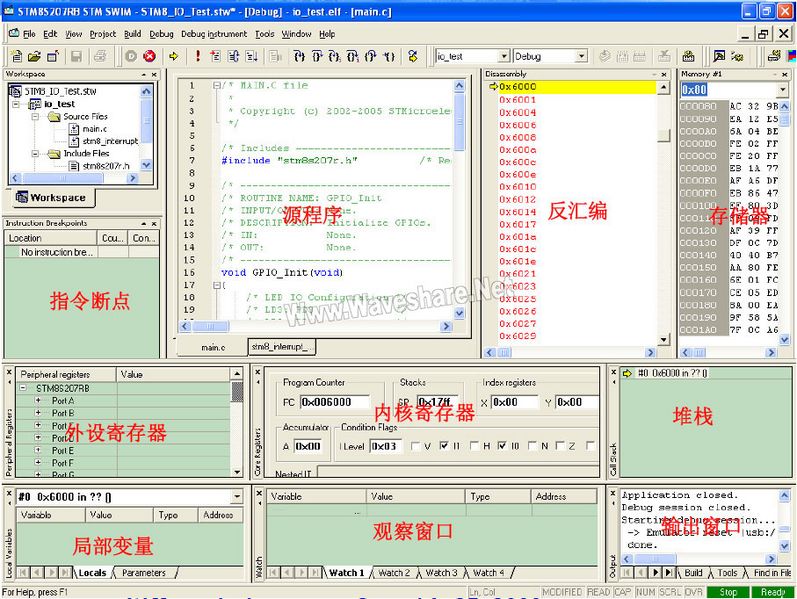This screenshot has height=599, width=797.
Task: Toggle the Z condition flag checkbox
Action: click(x=560, y=446)
